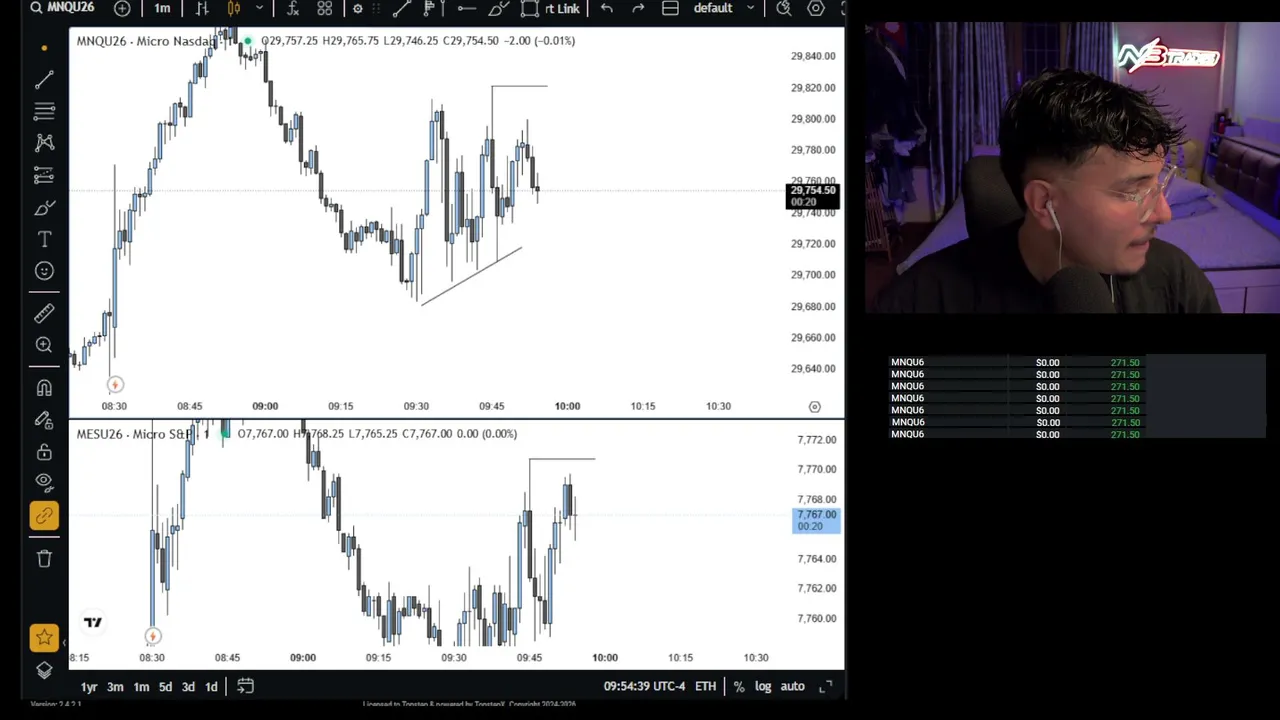Click the maximize chart fullscreen icon
1280x720 pixels.
click(x=825, y=686)
